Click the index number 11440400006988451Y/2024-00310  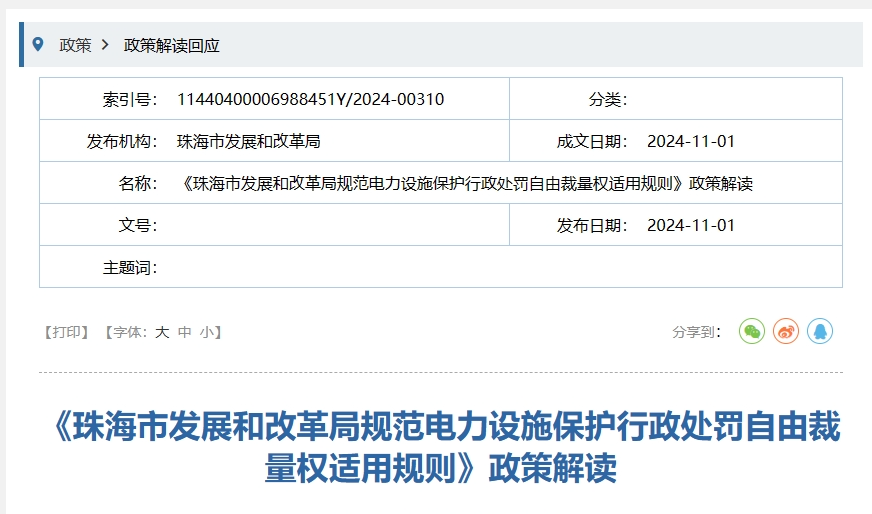click(x=310, y=99)
